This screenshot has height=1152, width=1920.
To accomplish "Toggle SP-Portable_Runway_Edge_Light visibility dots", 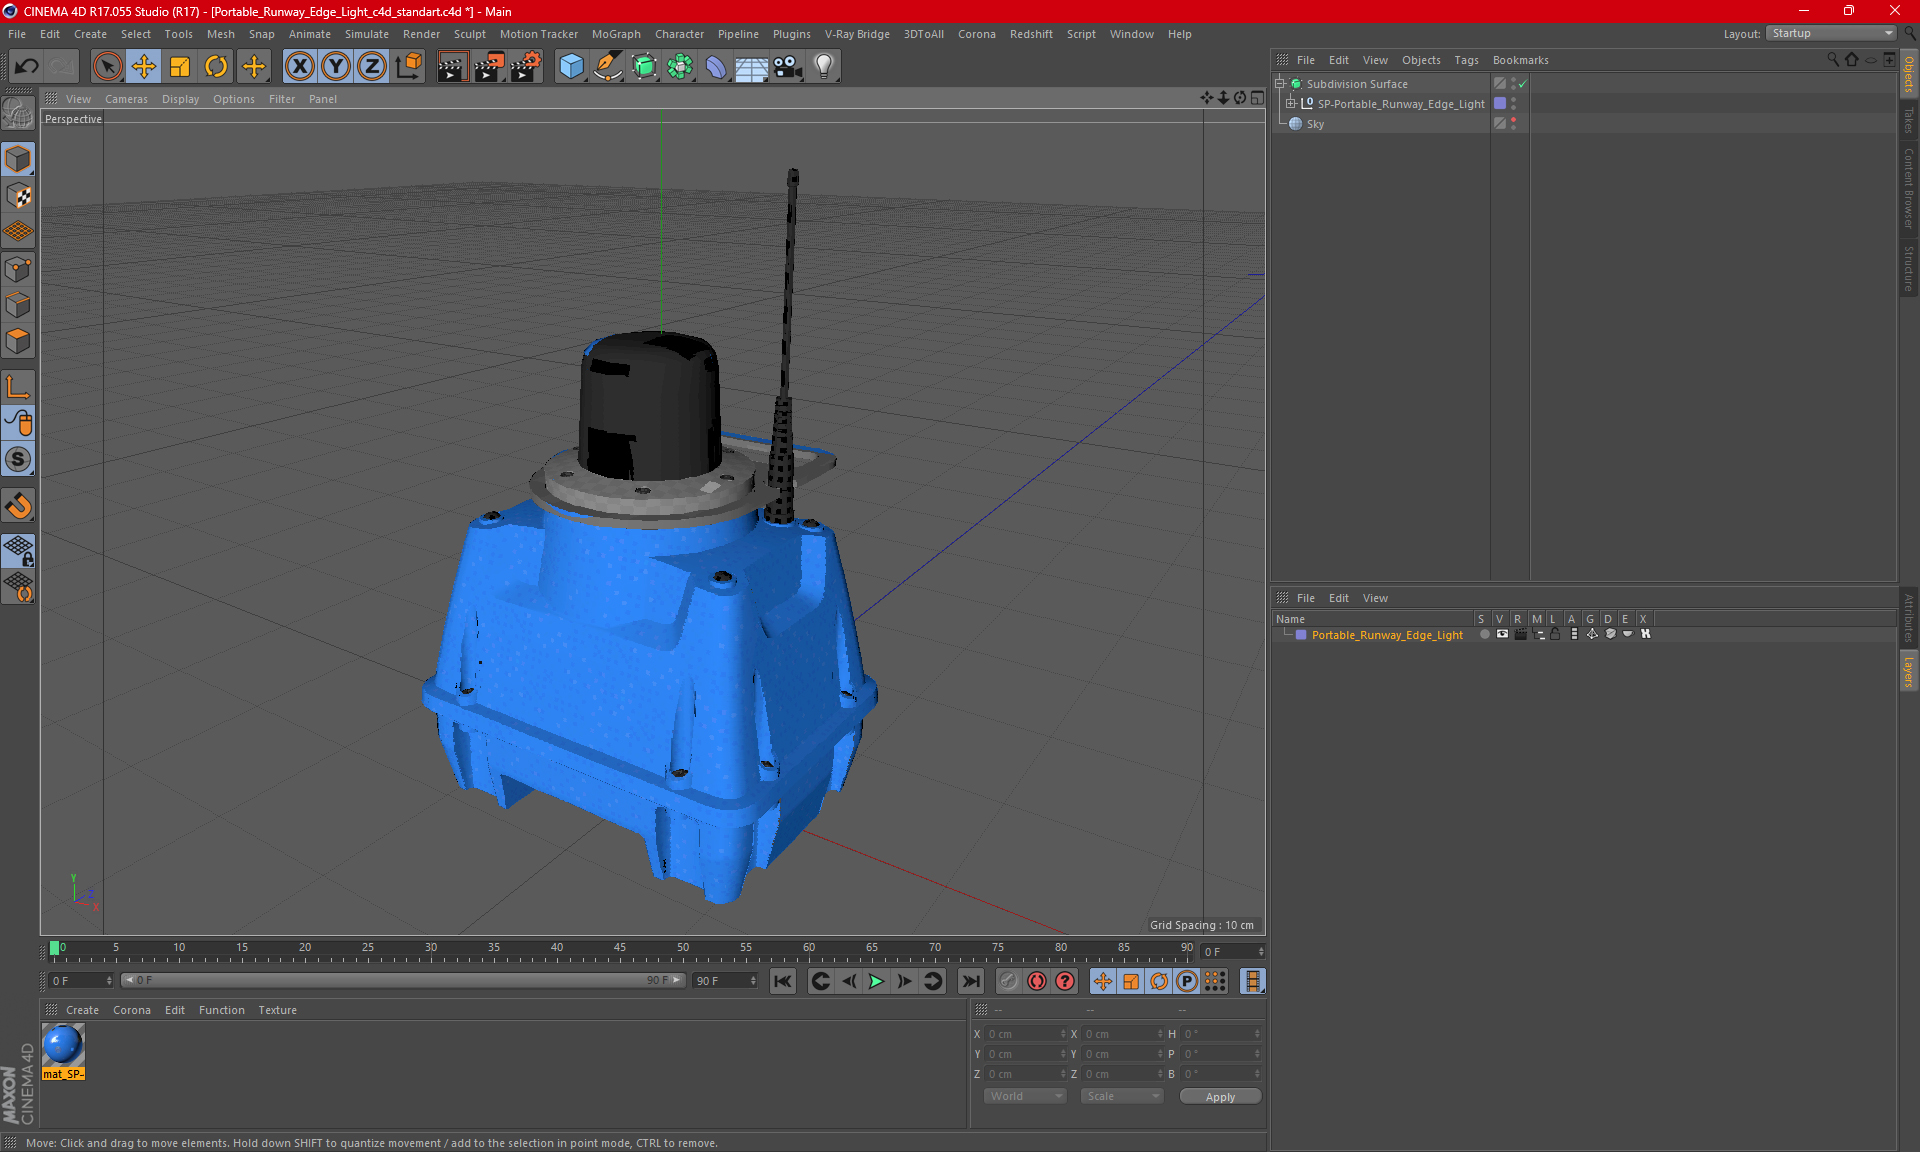I will coord(1513,104).
